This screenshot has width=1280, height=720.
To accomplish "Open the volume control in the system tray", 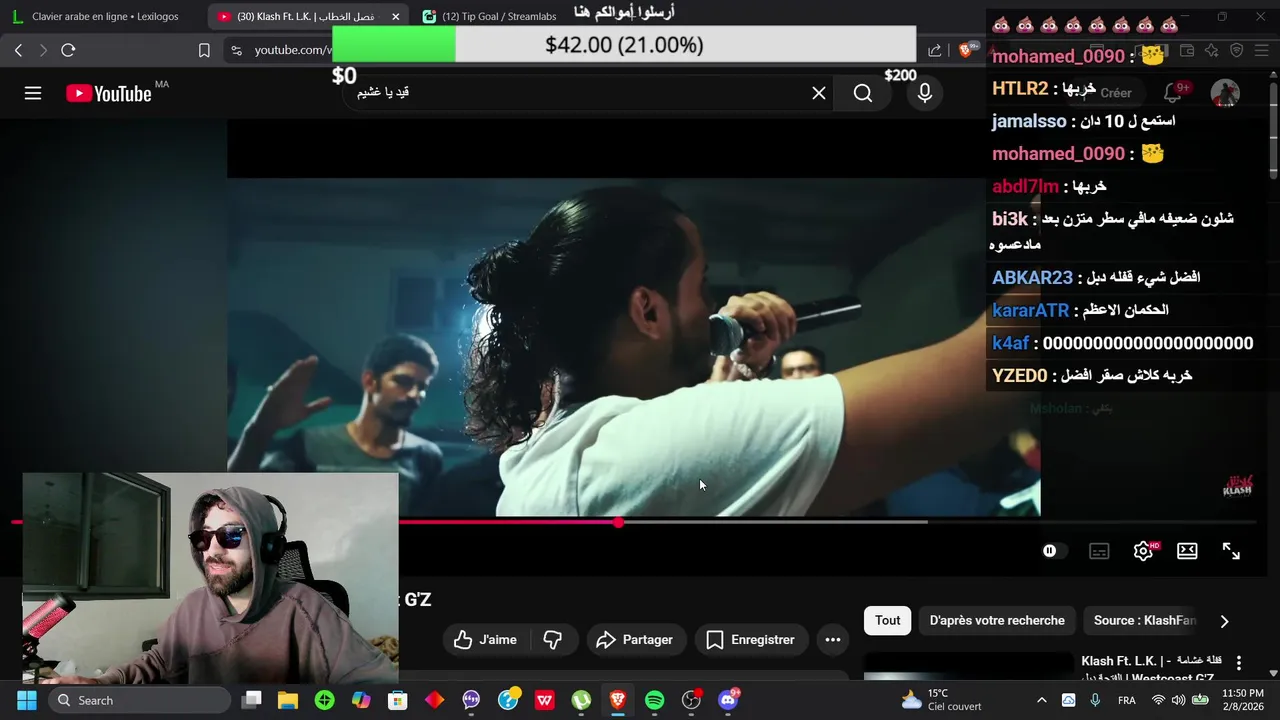I will pos(1179,700).
